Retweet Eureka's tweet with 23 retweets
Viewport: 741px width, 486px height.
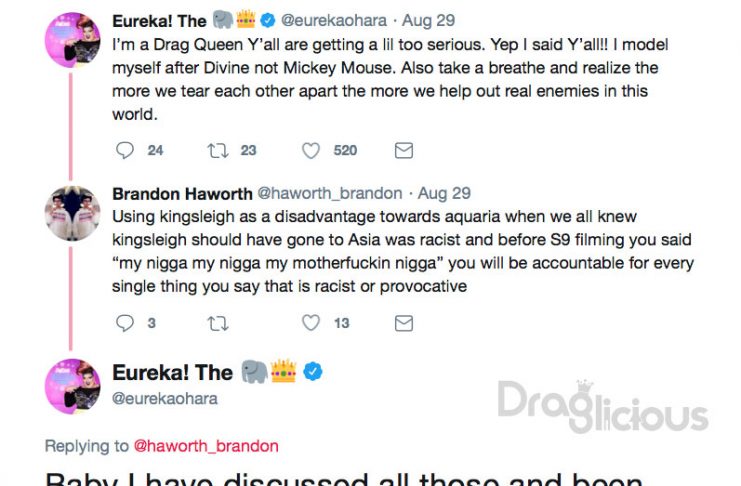tap(218, 151)
